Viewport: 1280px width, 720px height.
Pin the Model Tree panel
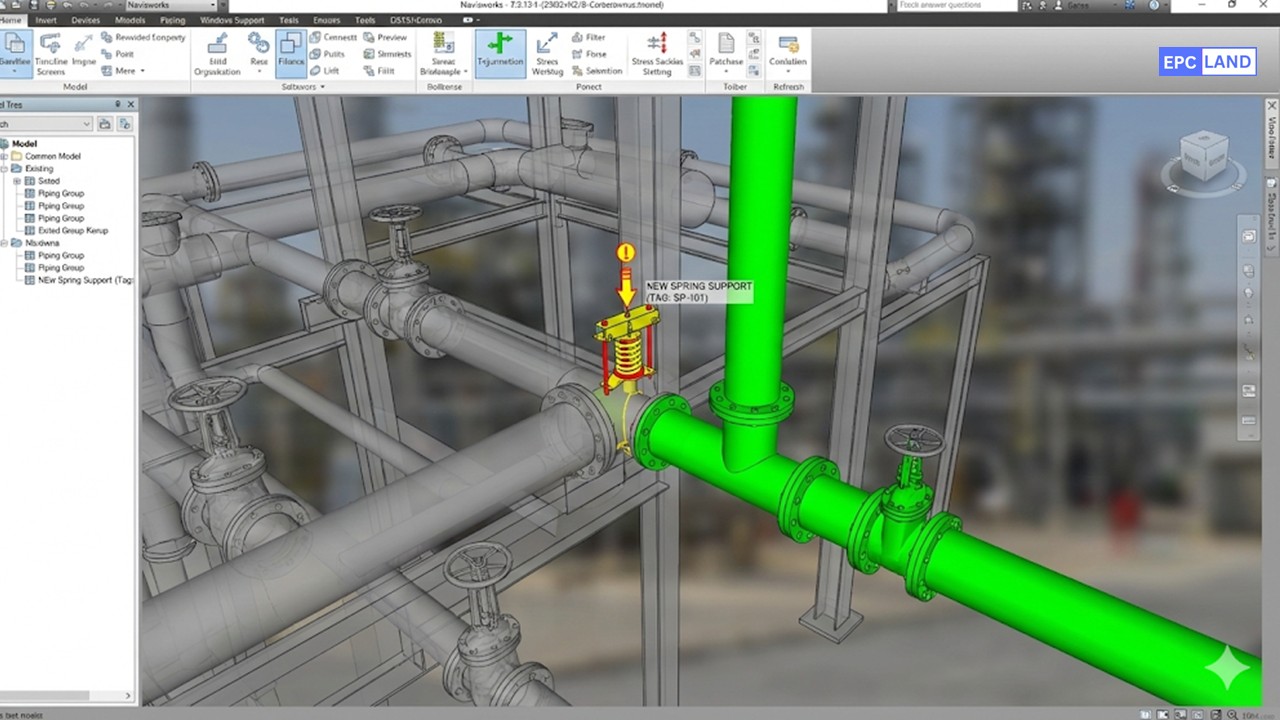[118, 104]
